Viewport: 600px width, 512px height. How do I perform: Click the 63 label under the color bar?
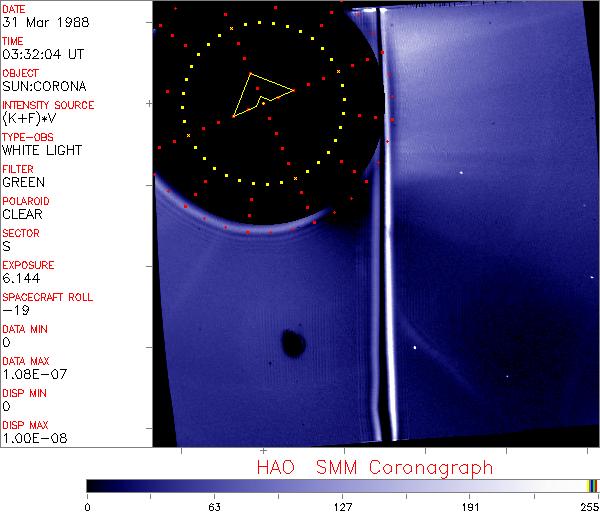(214, 505)
